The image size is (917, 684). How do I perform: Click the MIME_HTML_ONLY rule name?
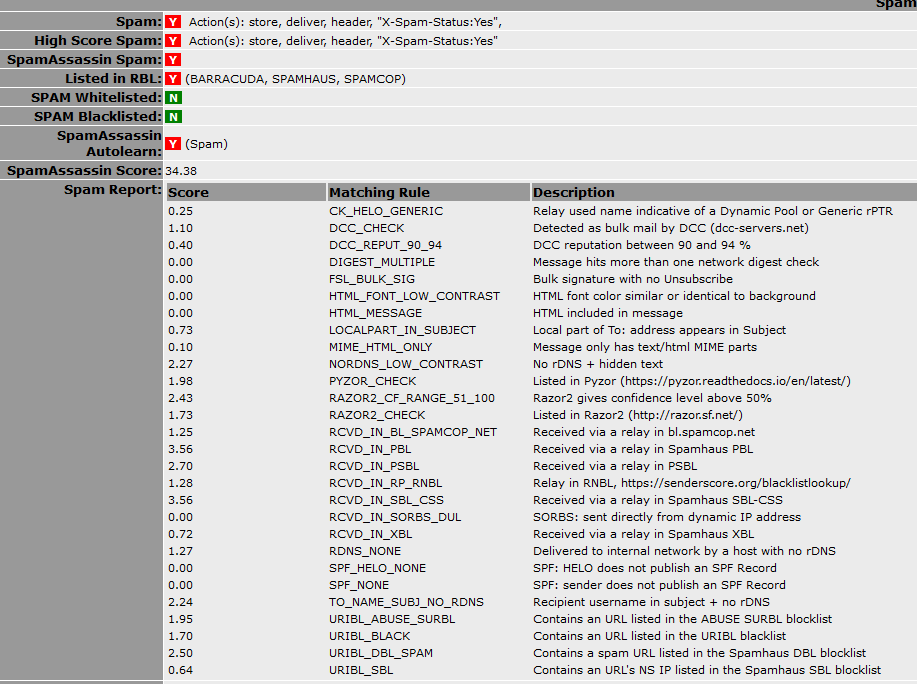pyautogui.click(x=381, y=347)
